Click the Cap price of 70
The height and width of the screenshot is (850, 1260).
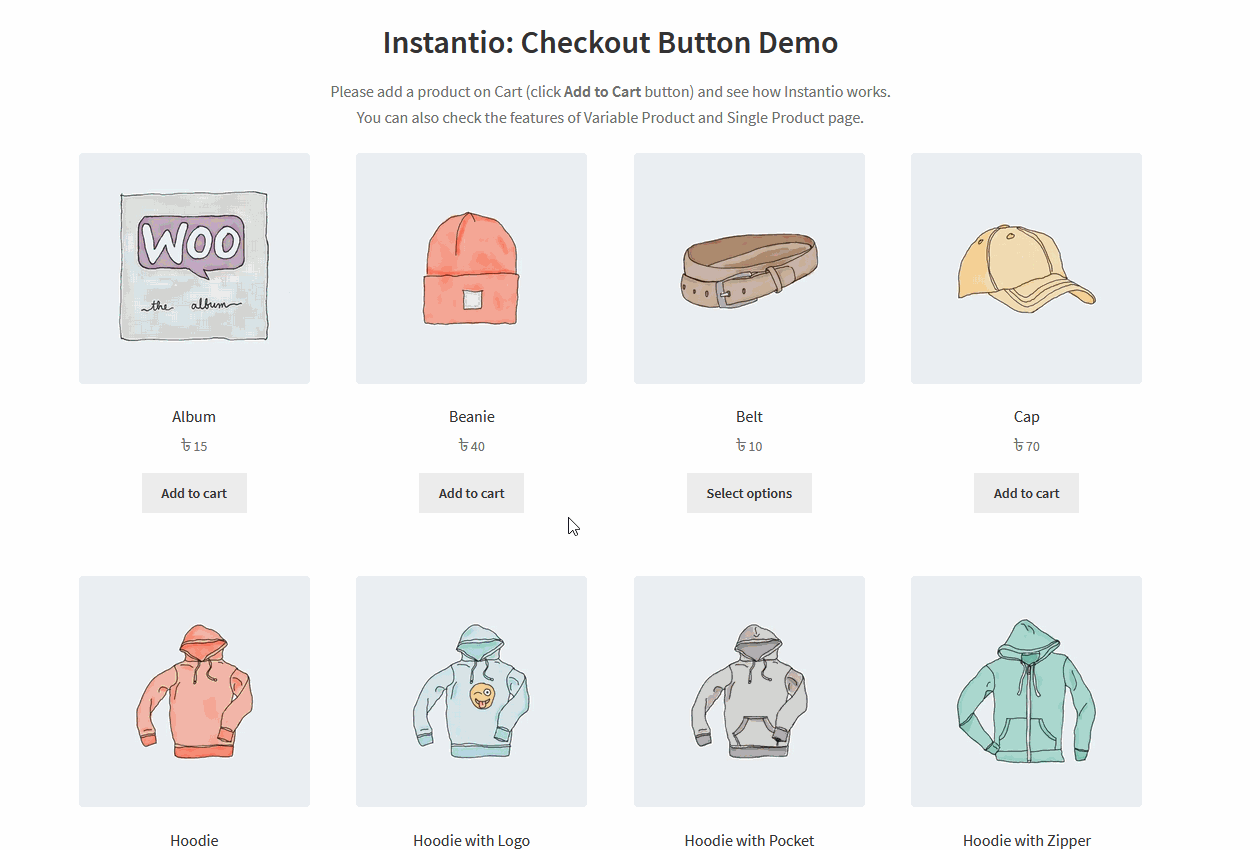click(1027, 446)
